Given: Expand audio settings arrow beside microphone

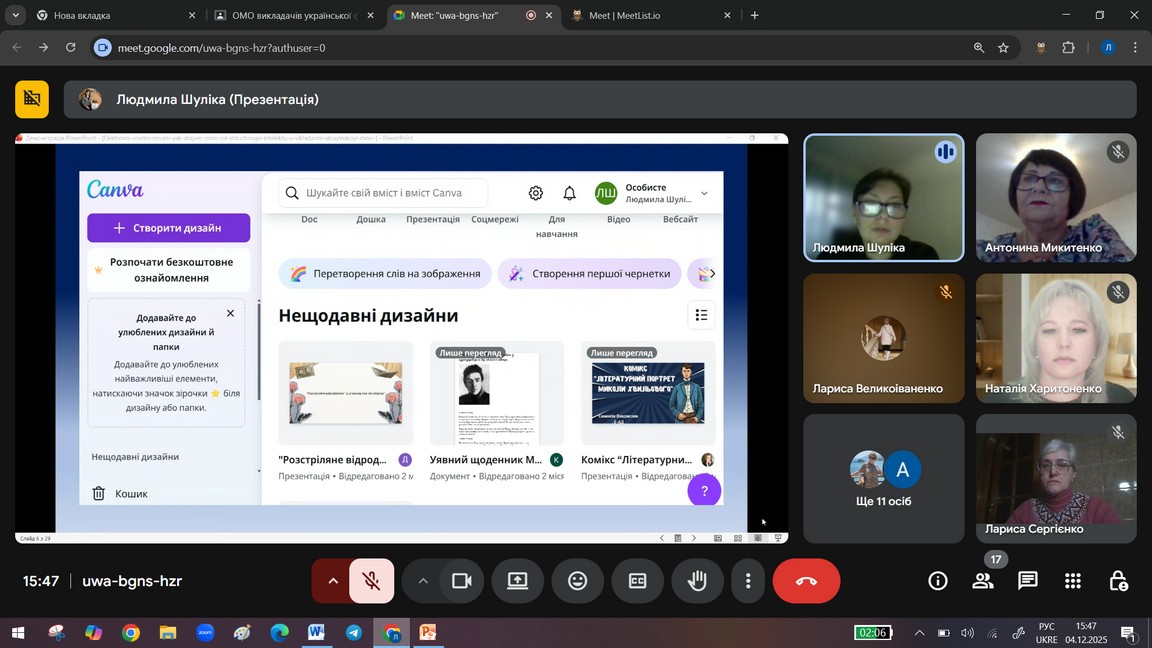Looking at the screenshot, I should [332, 581].
